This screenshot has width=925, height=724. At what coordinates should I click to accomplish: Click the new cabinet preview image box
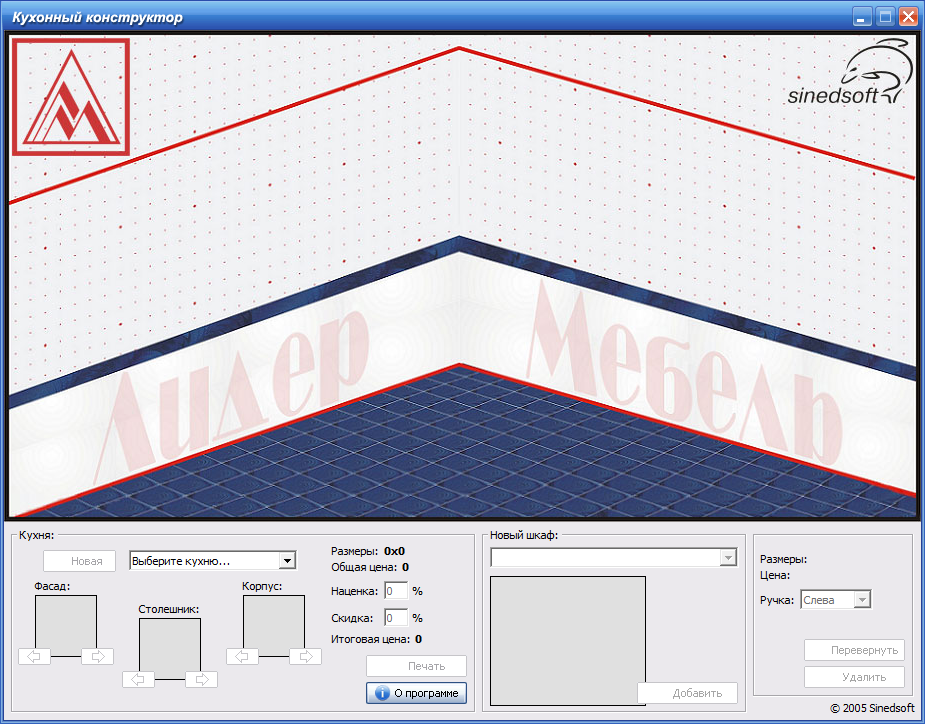568,641
